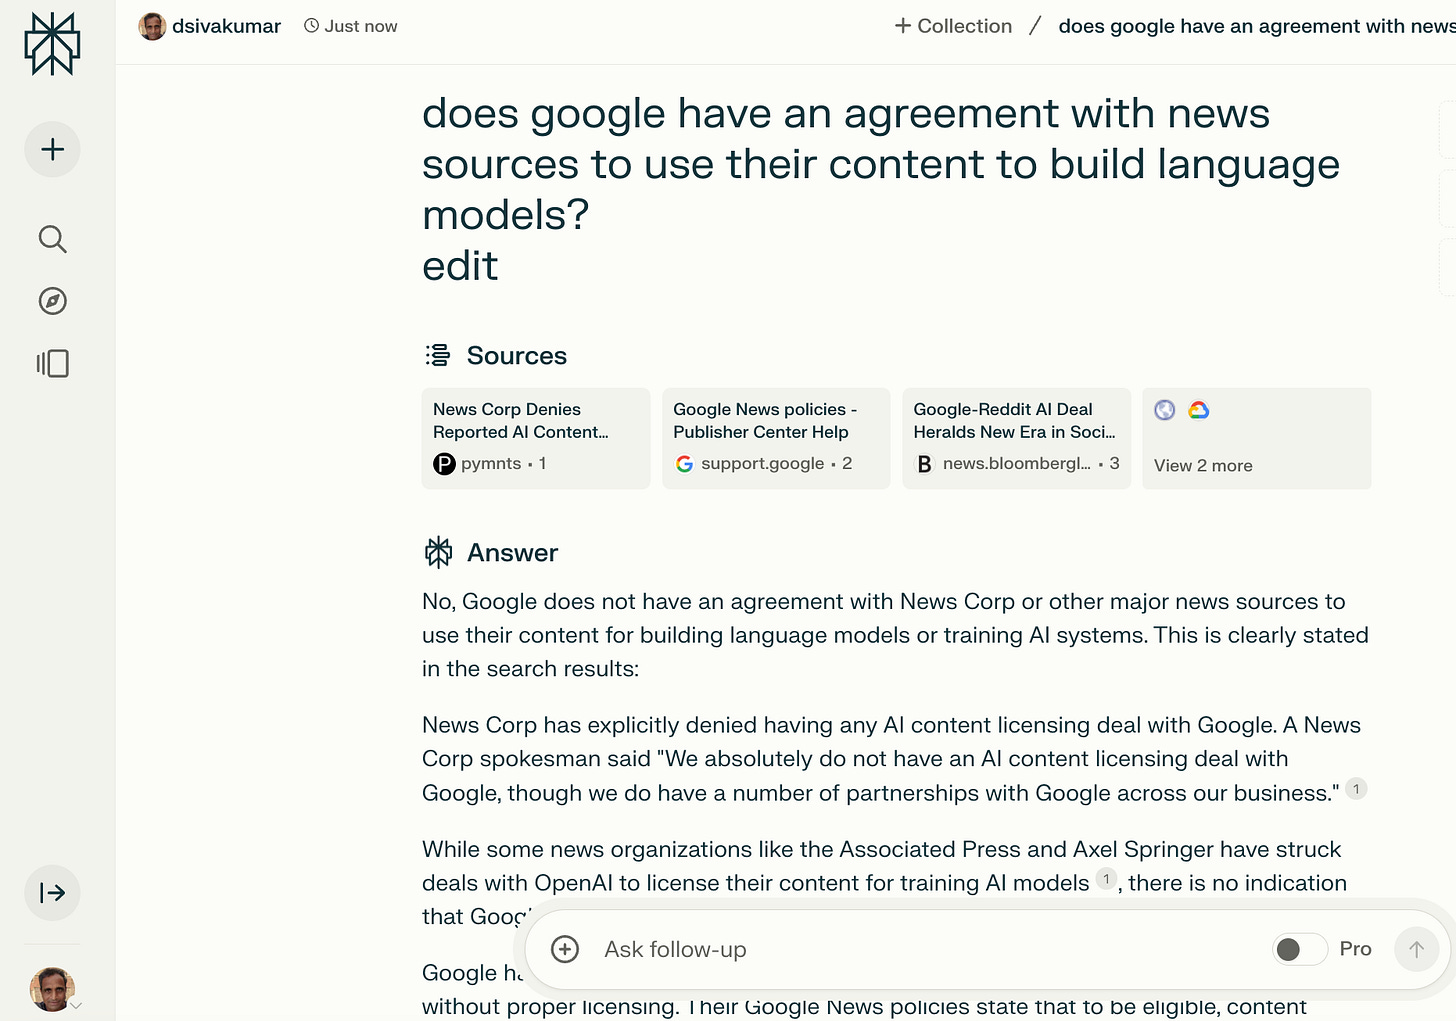Image resolution: width=1456 pixels, height=1021 pixels.
Task: Open Library icon in sidebar
Action: (52, 363)
